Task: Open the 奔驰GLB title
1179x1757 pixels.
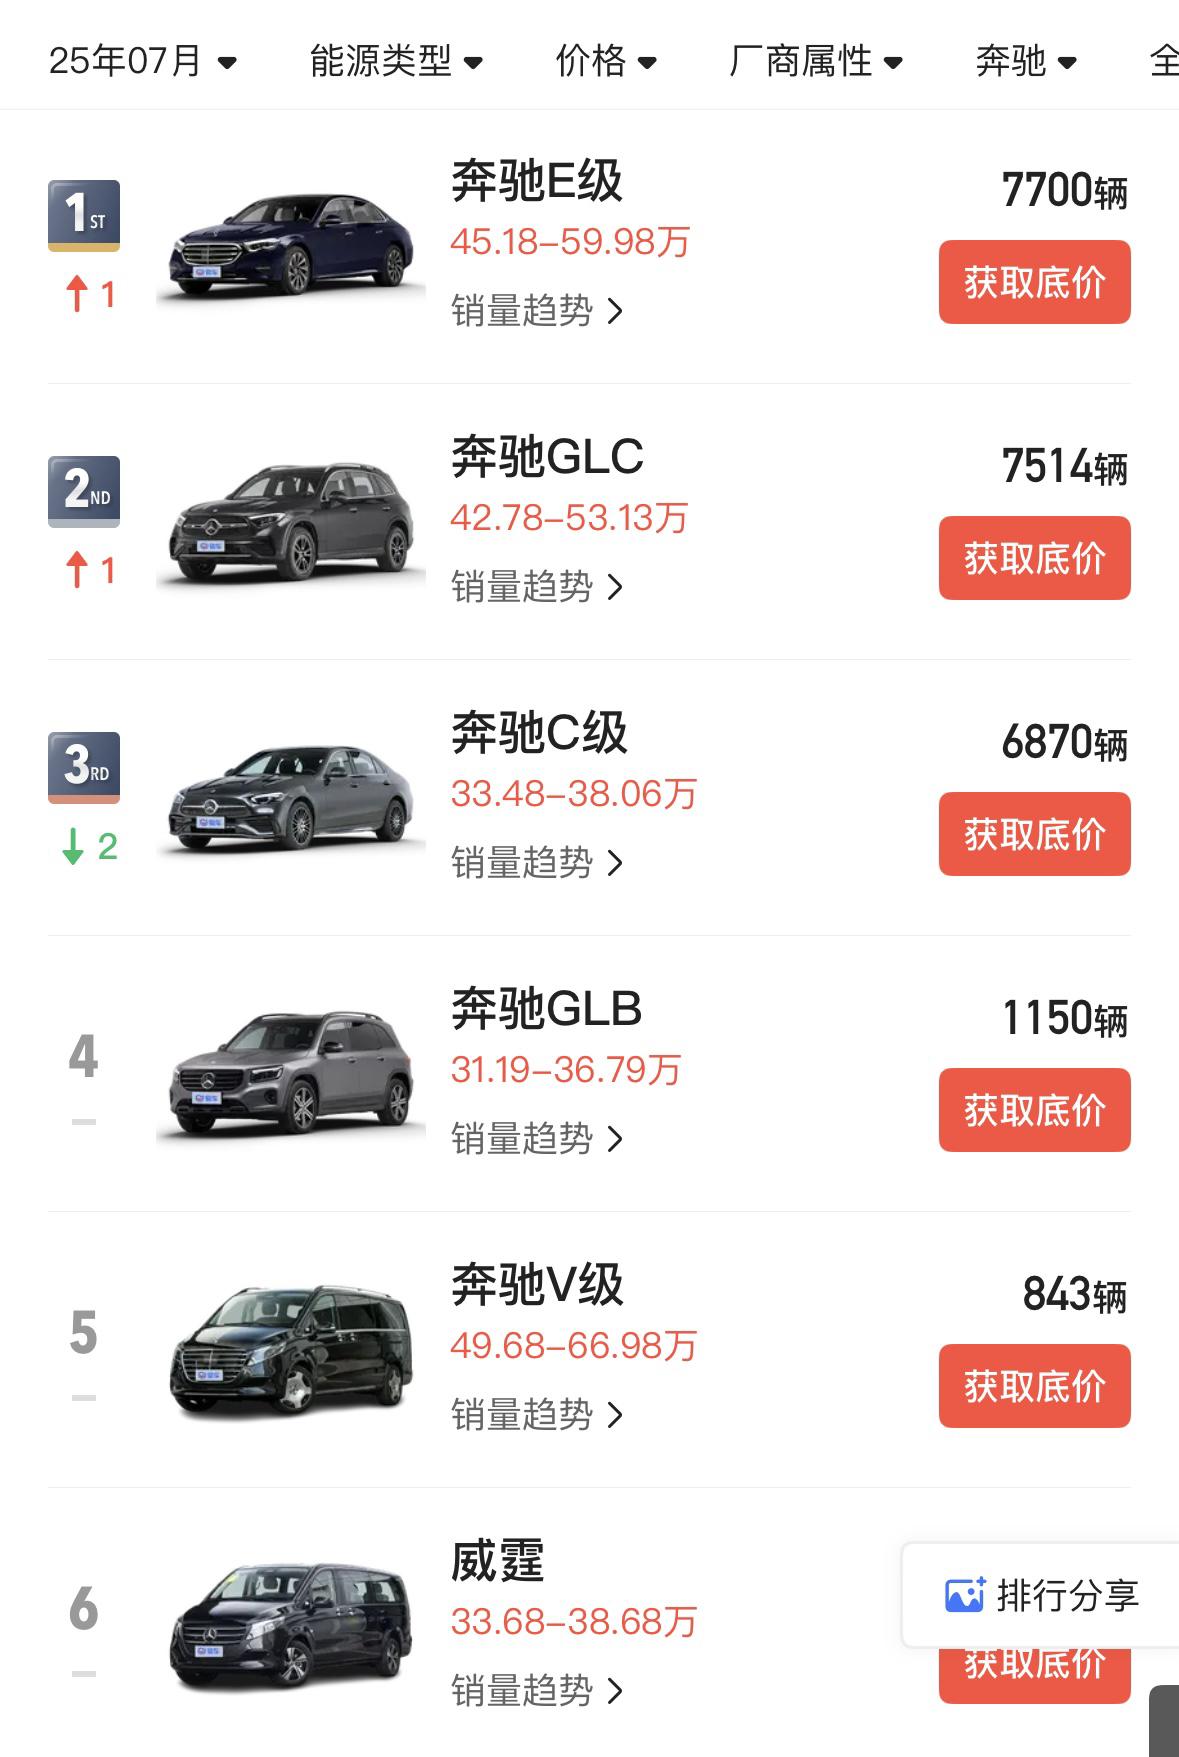Action: (546, 1009)
